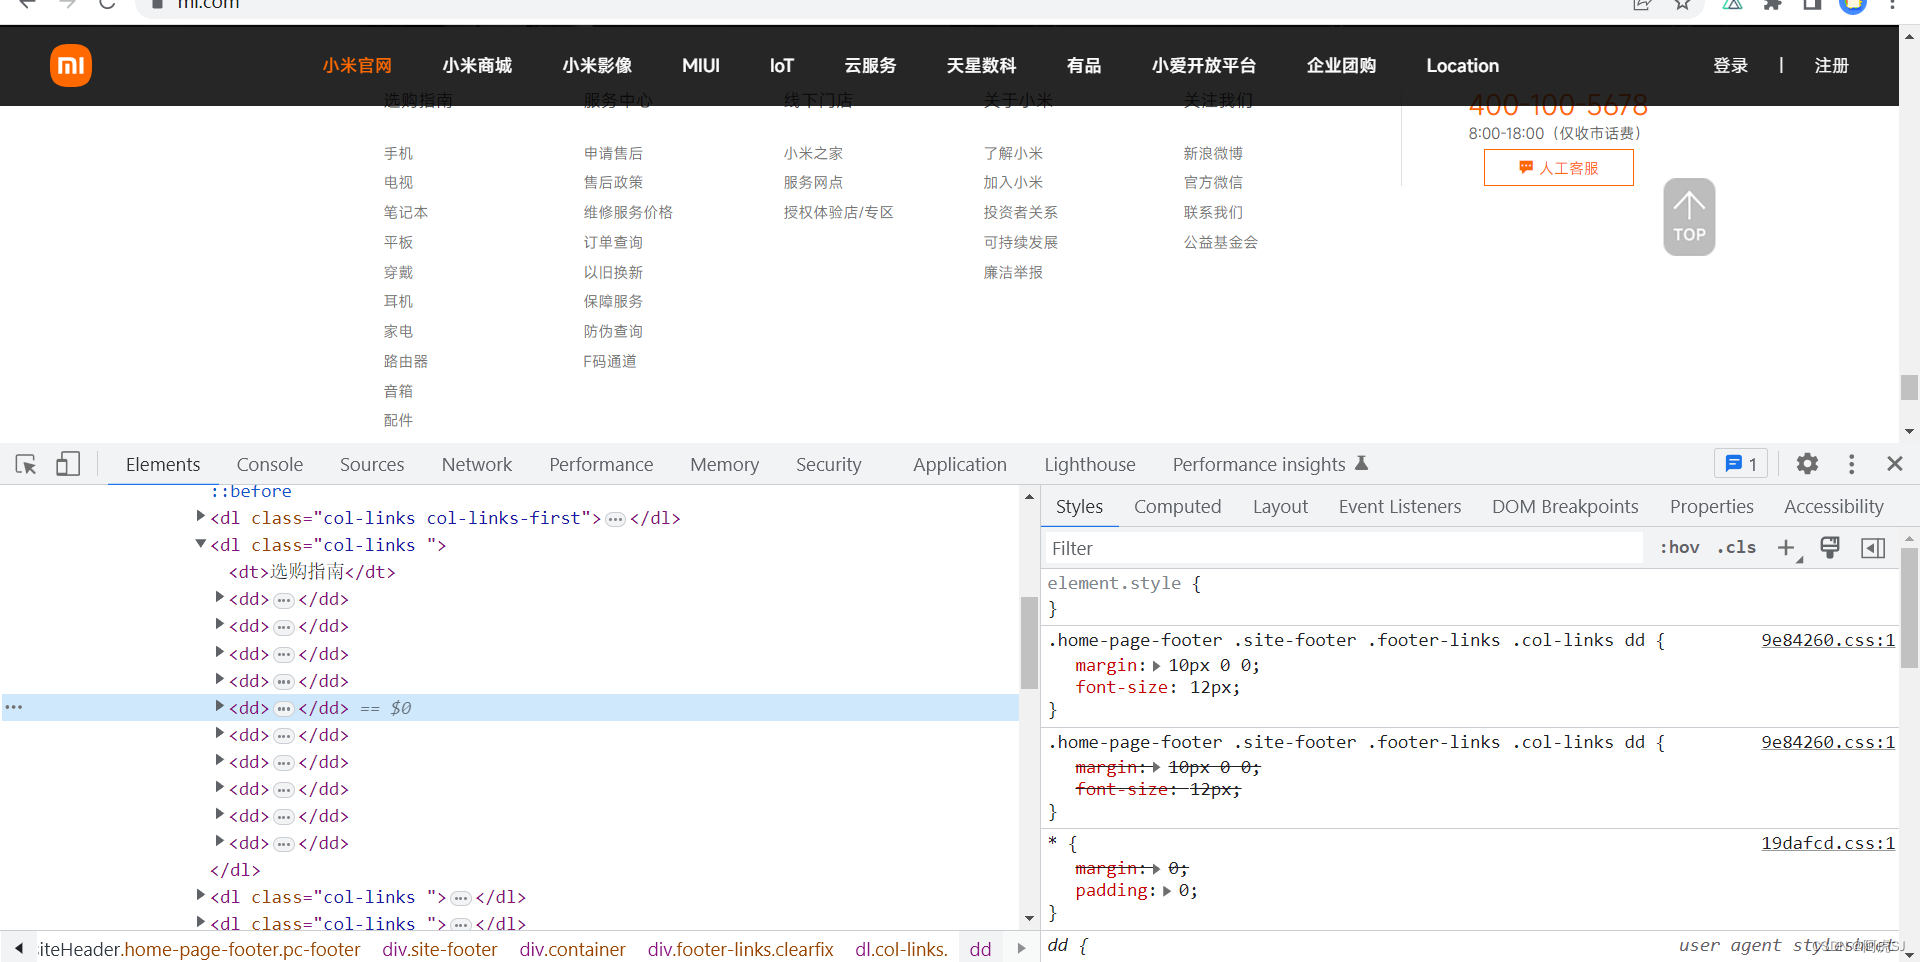This screenshot has width=1920, height=962.
Task: Click the bookmark star icon in address bar
Action: [x=1683, y=5]
